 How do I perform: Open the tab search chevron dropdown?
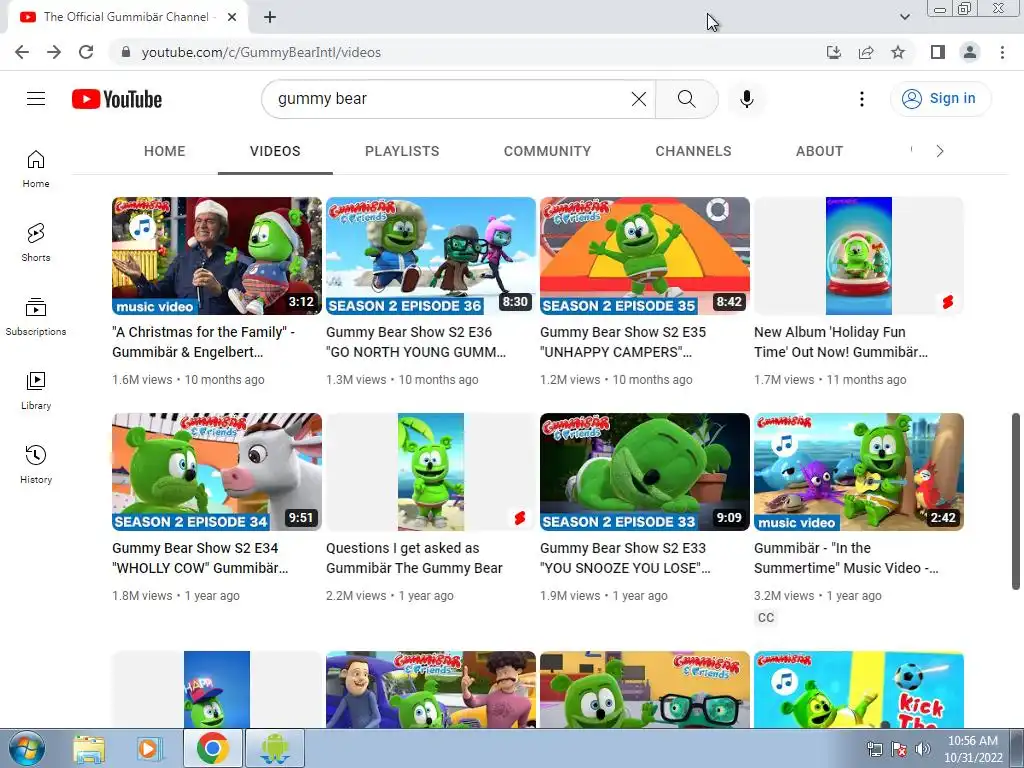[x=904, y=17]
